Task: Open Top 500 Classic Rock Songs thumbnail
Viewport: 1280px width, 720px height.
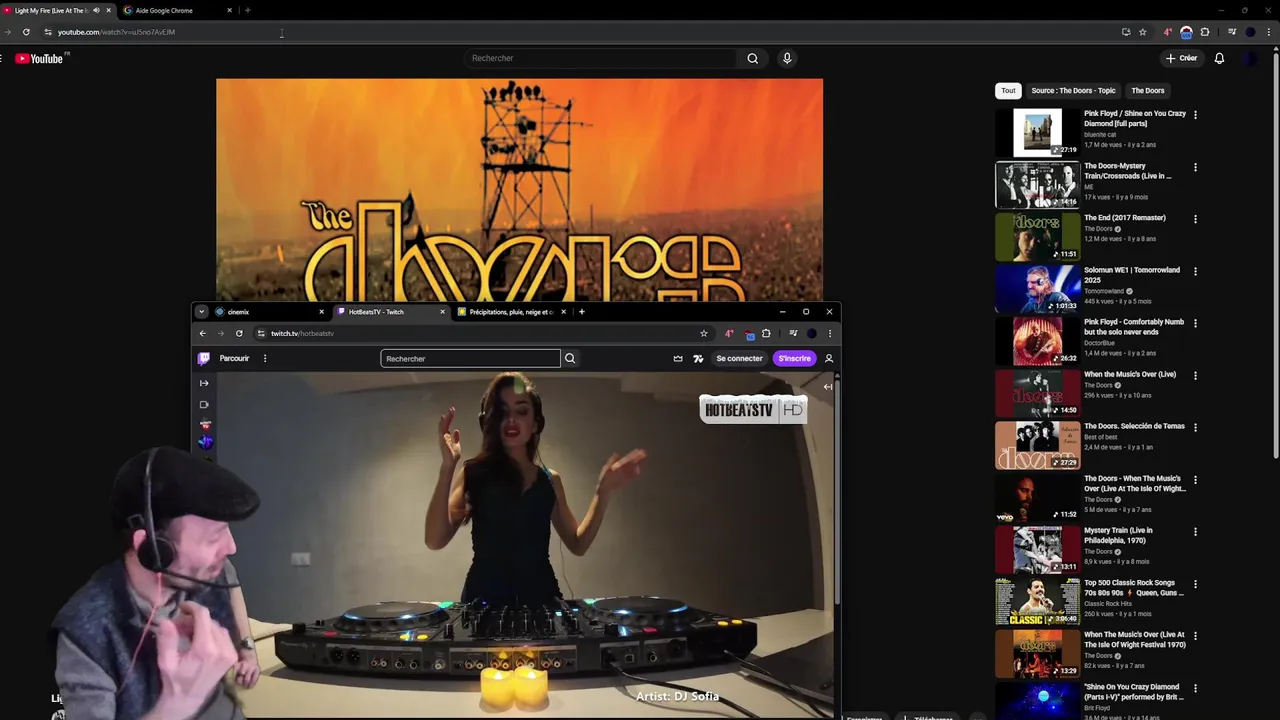Action: (1037, 601)
